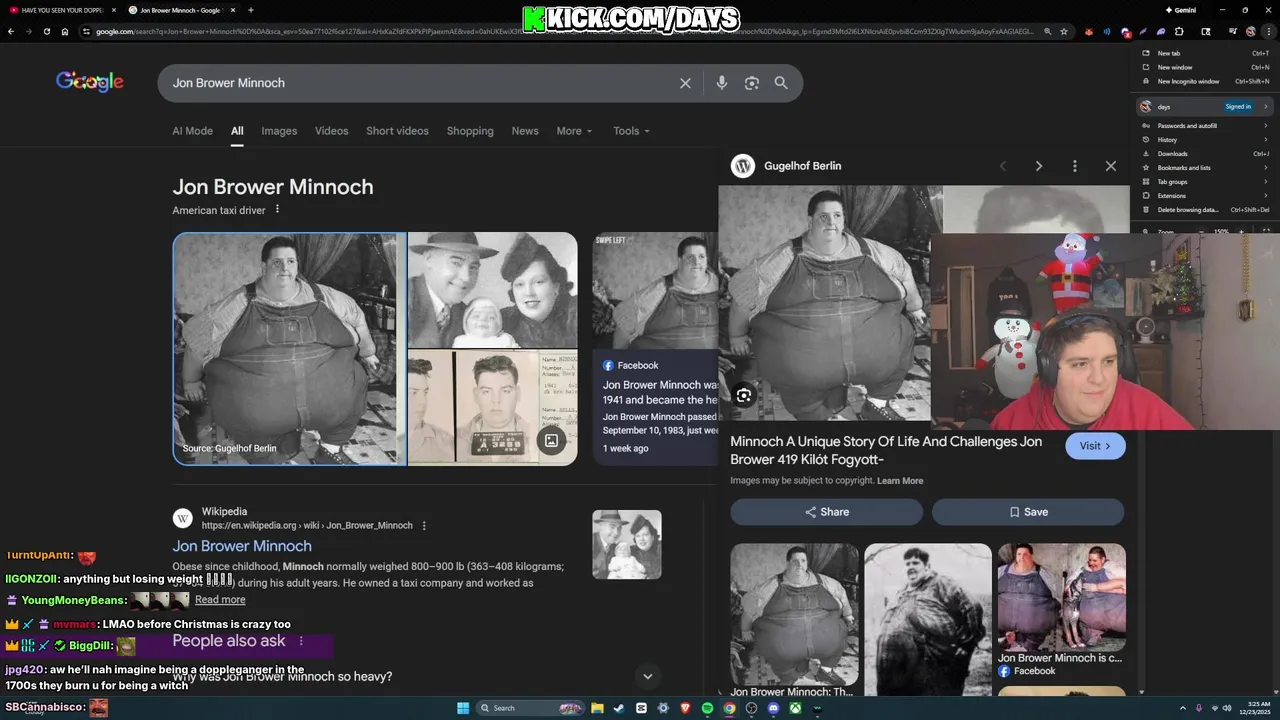This screenshot has width=1280, height=720.
Task: Open Wikipedia result three-dot options
Action: 424,525
